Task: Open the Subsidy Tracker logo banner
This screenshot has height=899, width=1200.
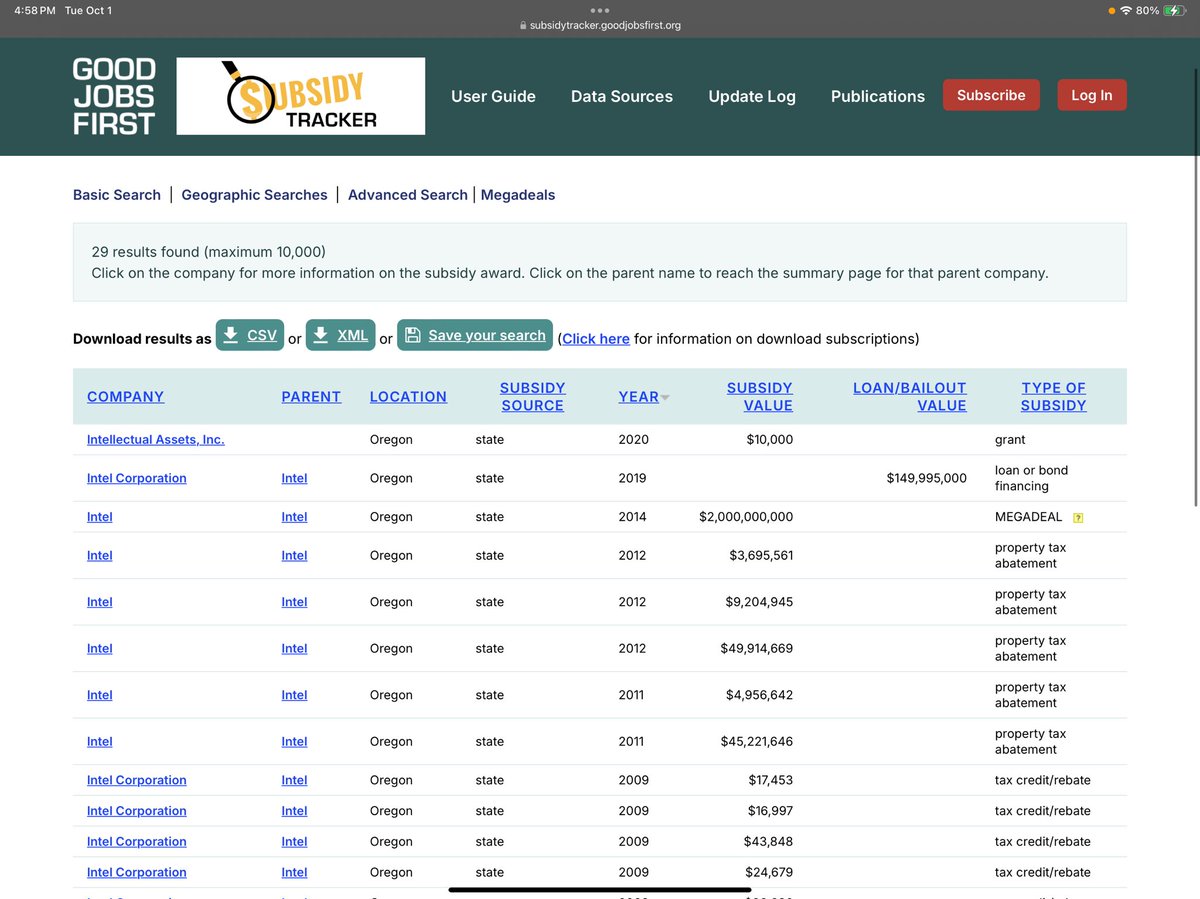Action: [301, 96]
